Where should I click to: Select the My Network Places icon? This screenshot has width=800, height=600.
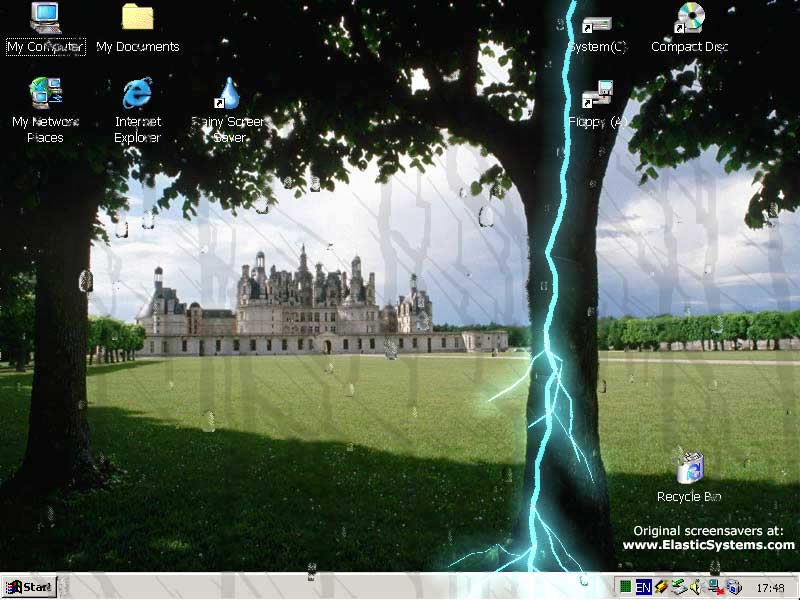(x=45, y=110)
